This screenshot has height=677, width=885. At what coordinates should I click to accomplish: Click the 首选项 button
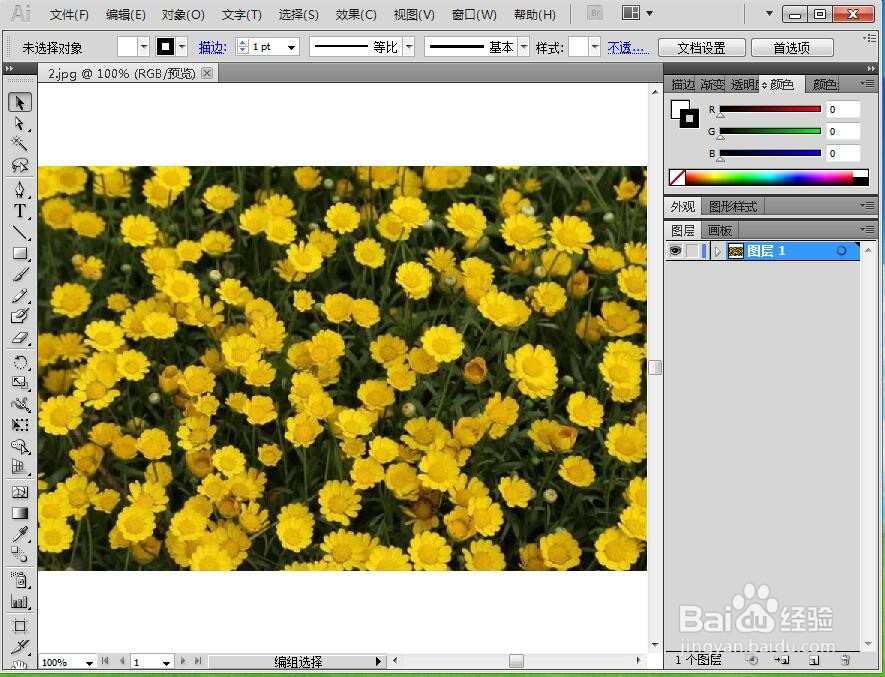click(x=792, y=48)
